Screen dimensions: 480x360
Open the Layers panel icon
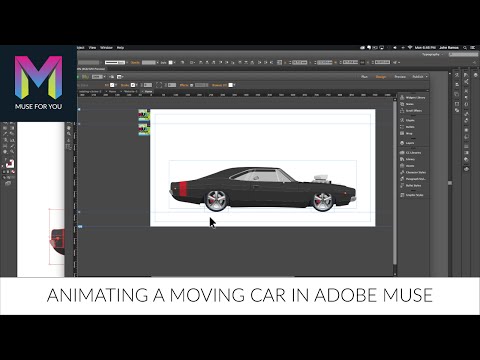pyautogui.click(x=402, y=143)
